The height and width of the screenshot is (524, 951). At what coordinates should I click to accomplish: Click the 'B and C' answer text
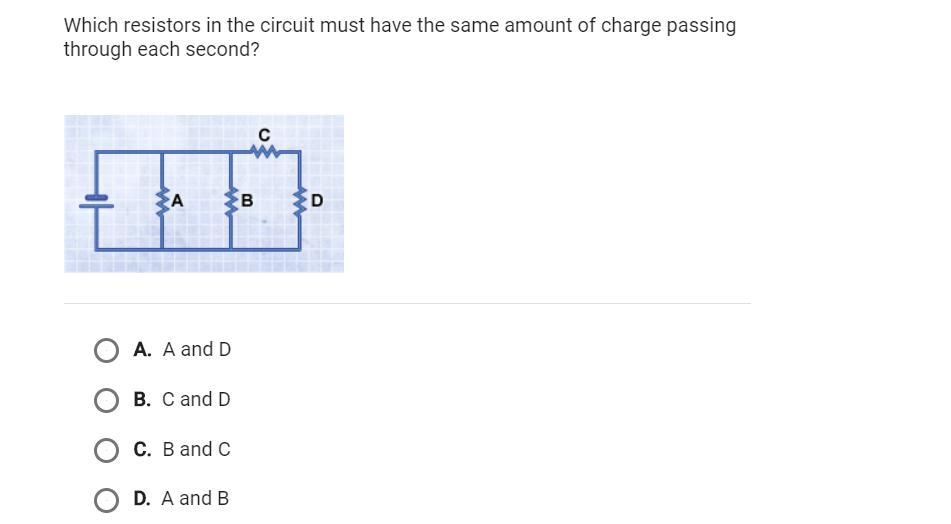click(196, 450)
